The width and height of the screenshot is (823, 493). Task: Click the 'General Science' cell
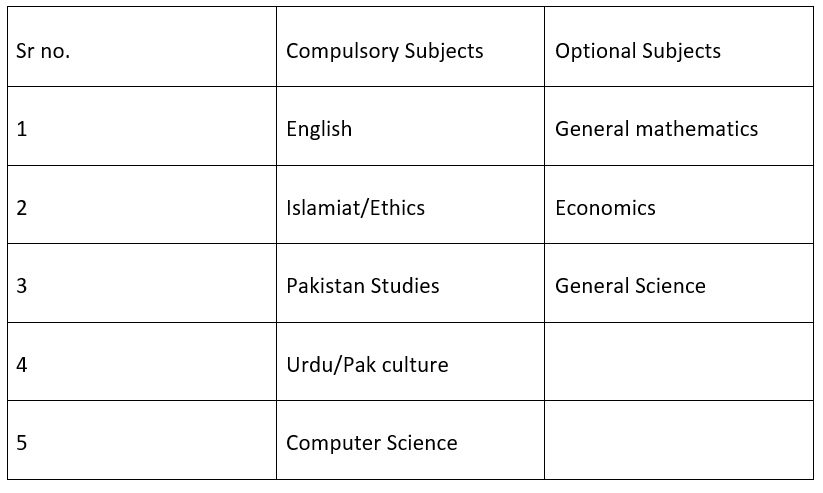679,283
